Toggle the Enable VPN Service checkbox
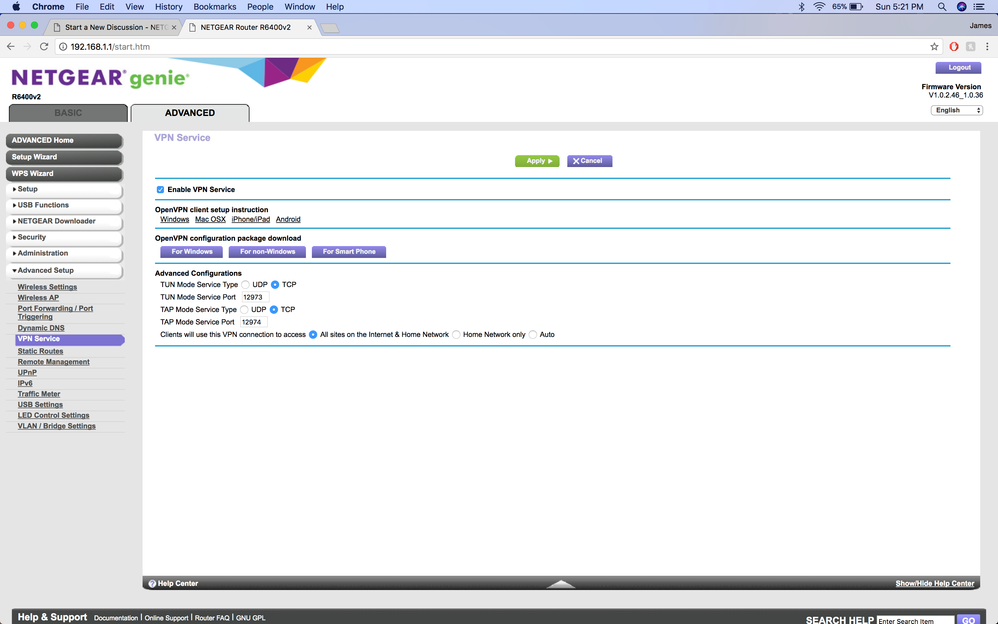The height and width of the screenshot is (624, 998). (160, 190)
